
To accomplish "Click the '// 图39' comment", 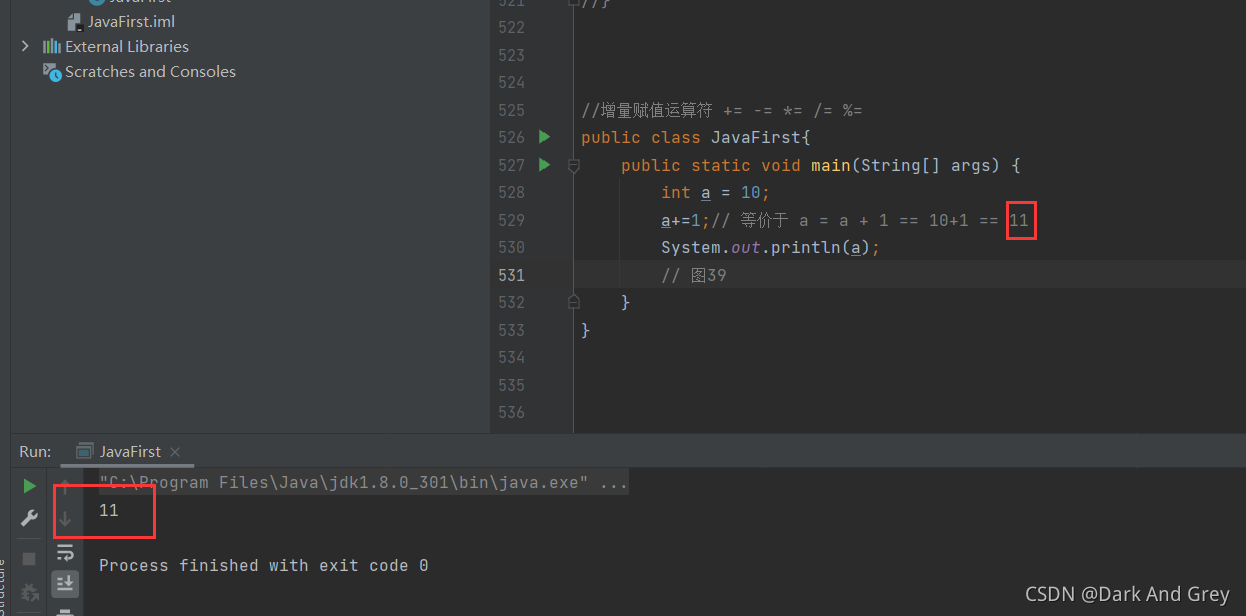I will pos(694,275).
